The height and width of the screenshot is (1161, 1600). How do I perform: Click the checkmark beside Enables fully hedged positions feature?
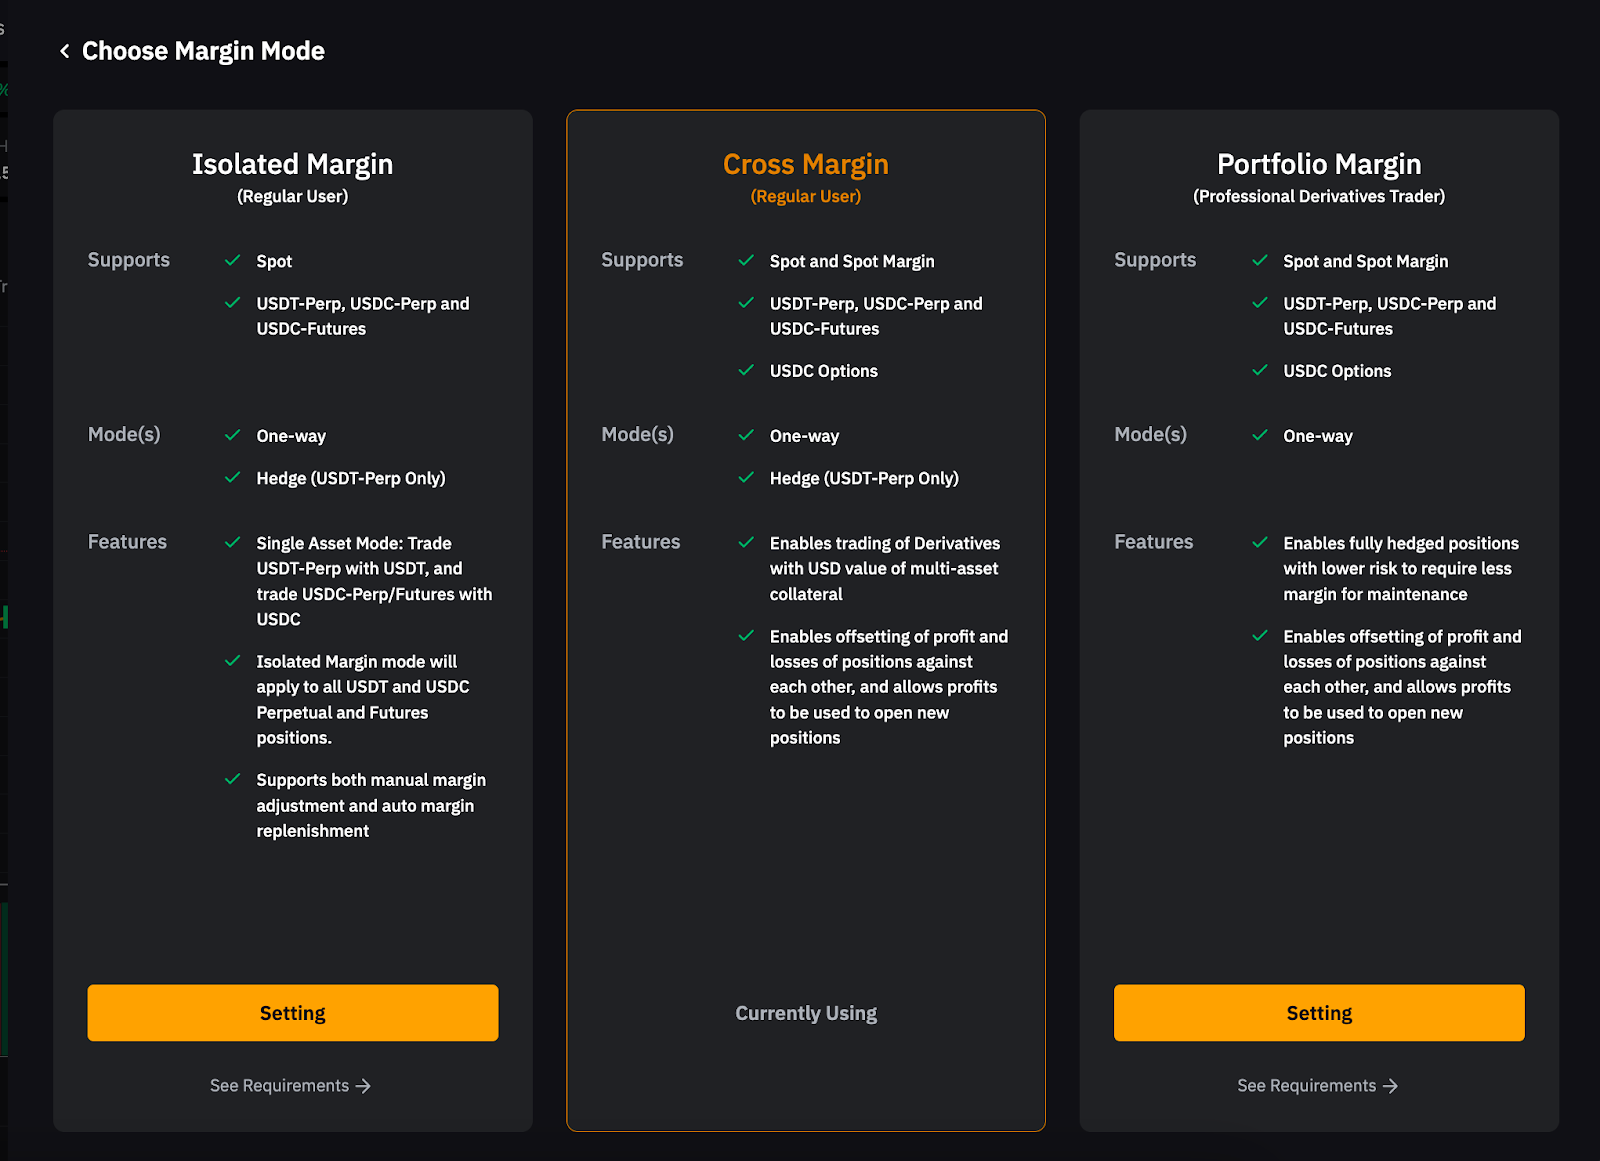(x=1260, y=543)
